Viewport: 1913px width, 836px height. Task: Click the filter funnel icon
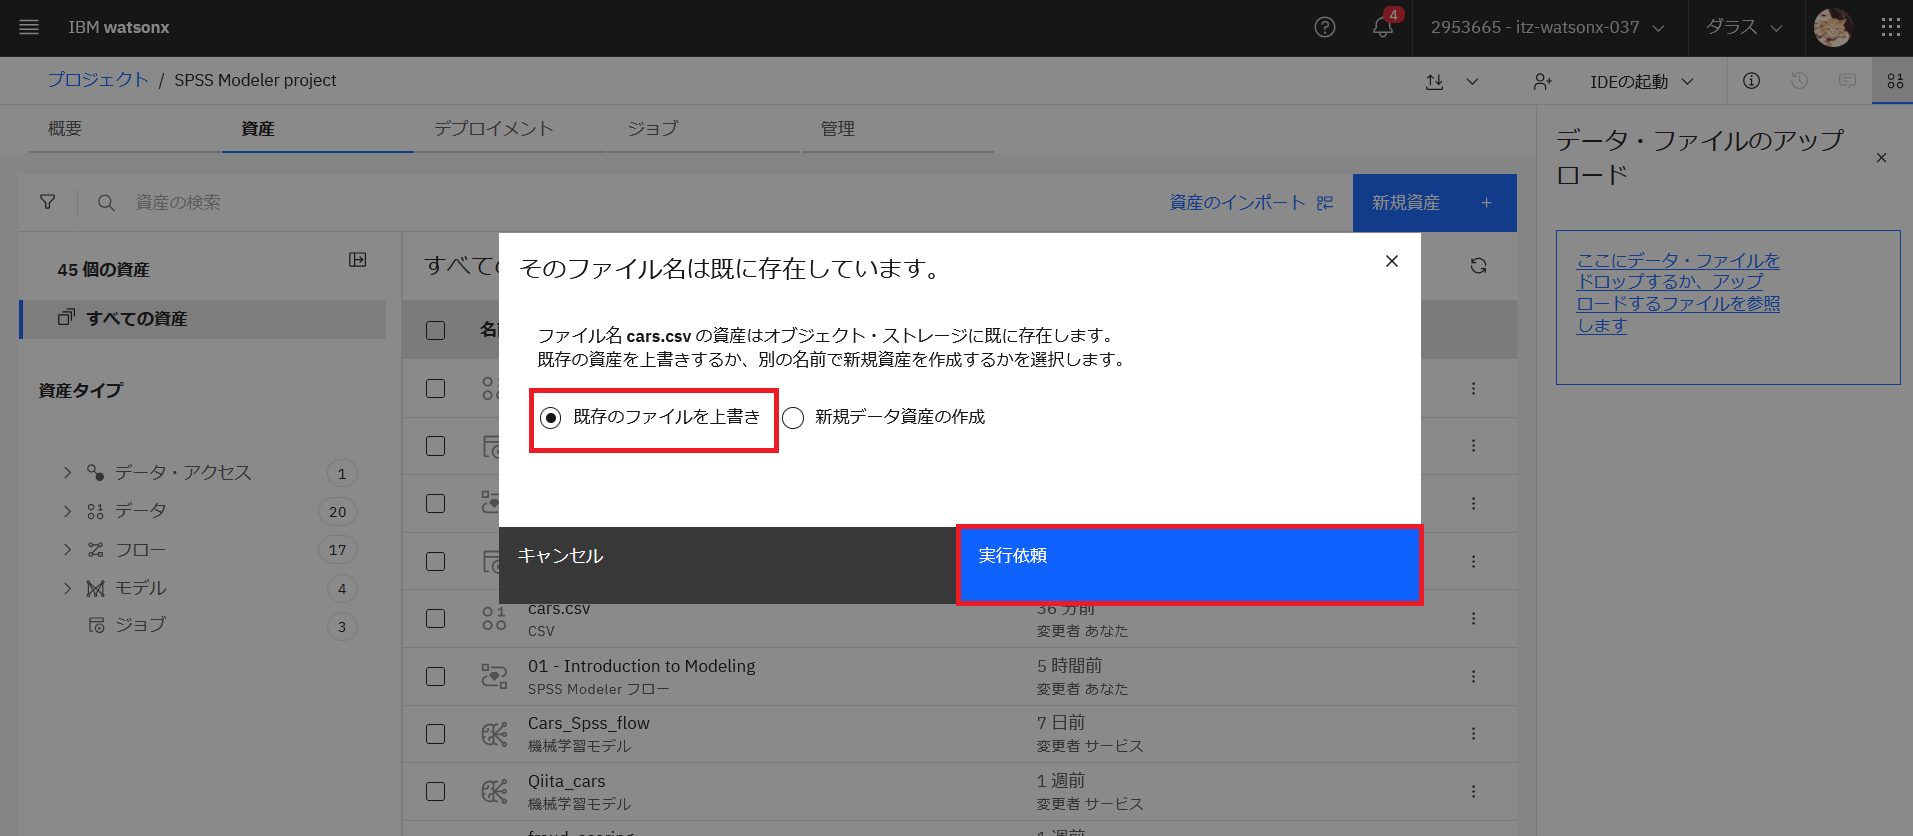(x=47, y=202)
